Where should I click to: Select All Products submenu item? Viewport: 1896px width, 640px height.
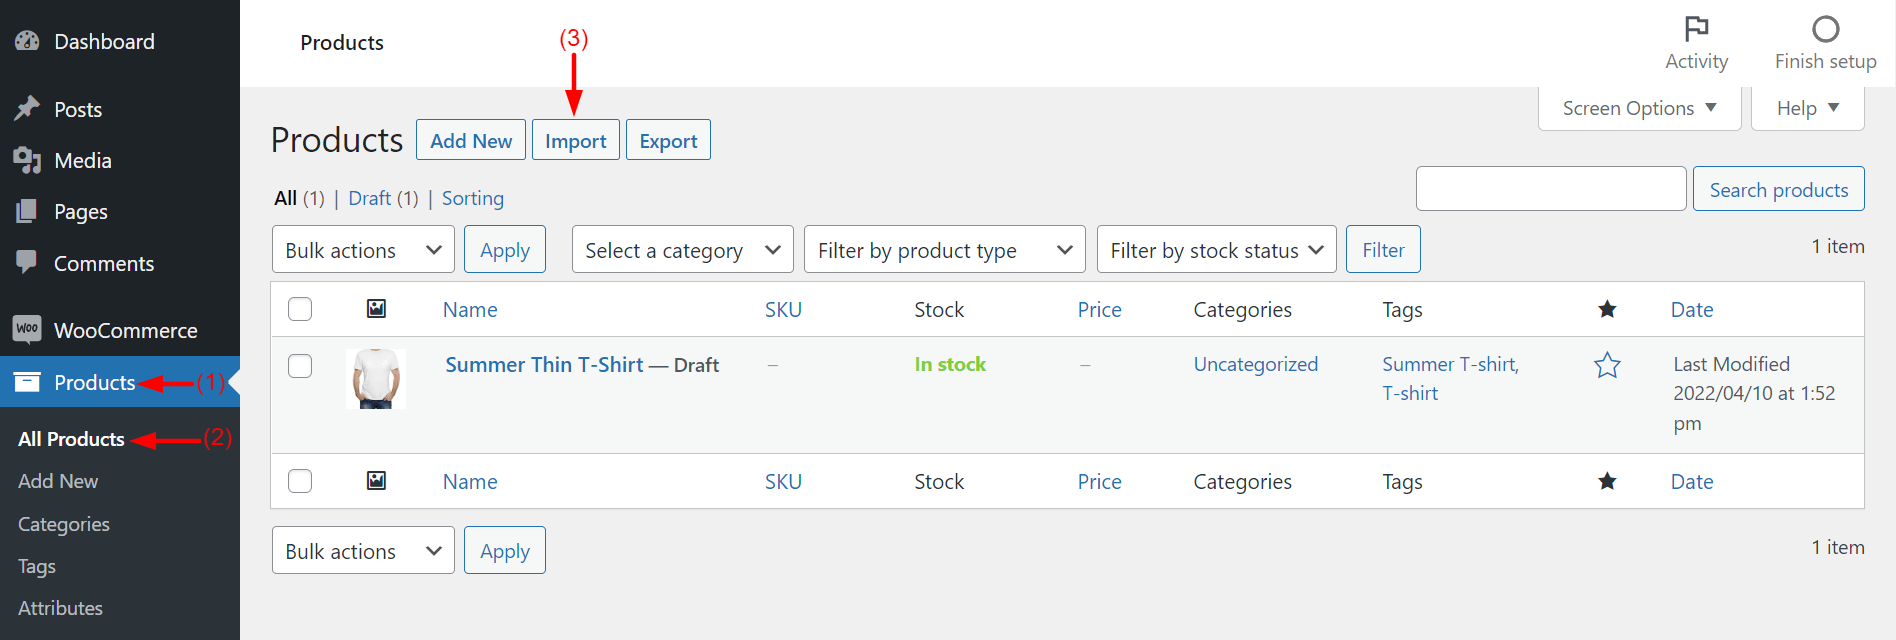71,439
